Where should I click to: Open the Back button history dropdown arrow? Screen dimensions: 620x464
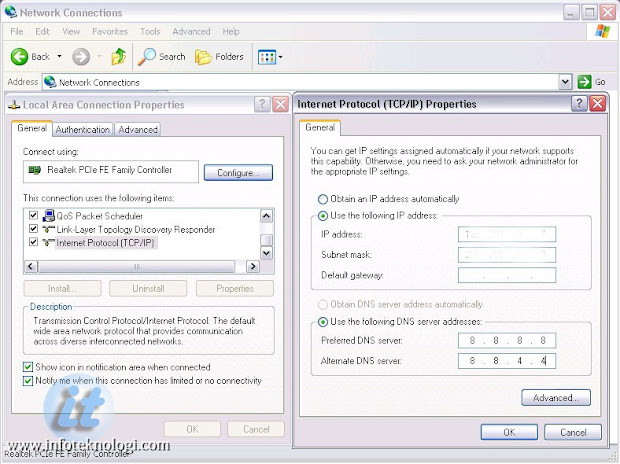pos(59,57)
